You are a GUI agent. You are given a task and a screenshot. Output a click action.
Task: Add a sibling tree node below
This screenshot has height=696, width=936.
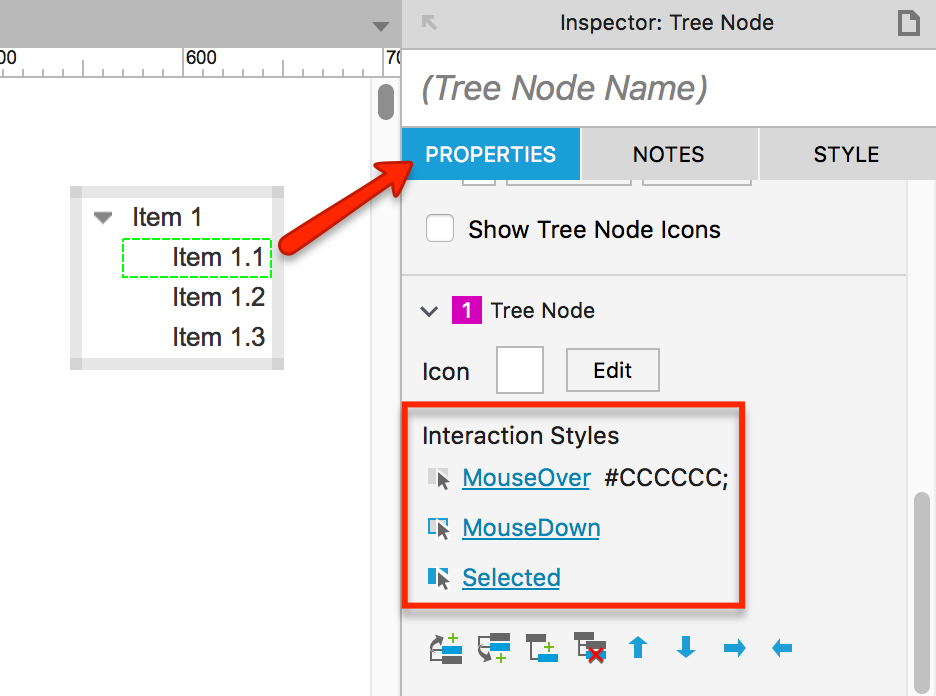pos(494,648)
